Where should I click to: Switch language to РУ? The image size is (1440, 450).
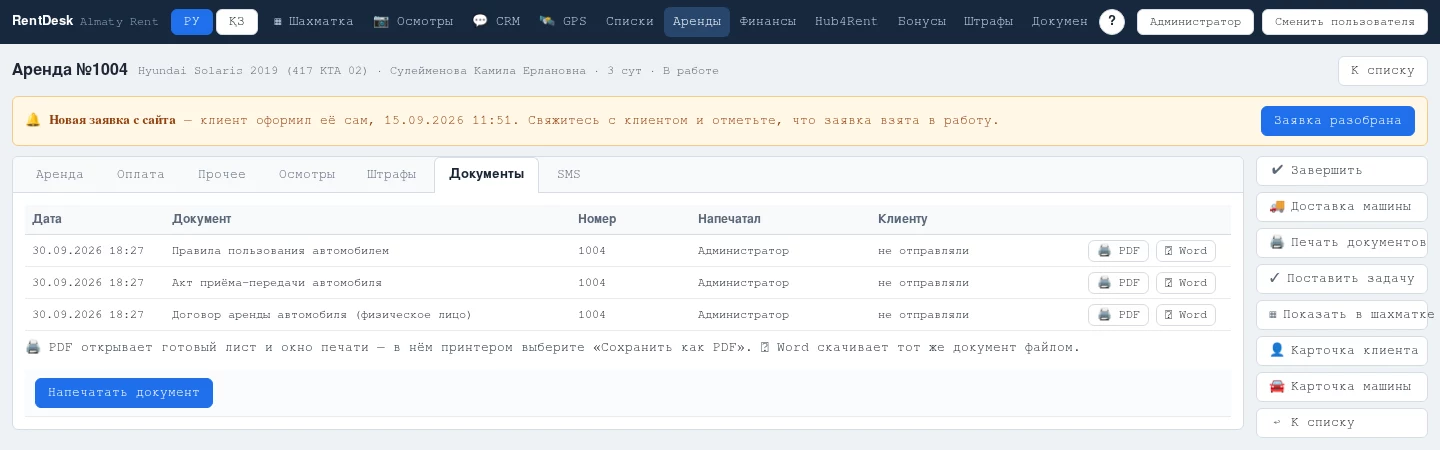tap(192, 22)
